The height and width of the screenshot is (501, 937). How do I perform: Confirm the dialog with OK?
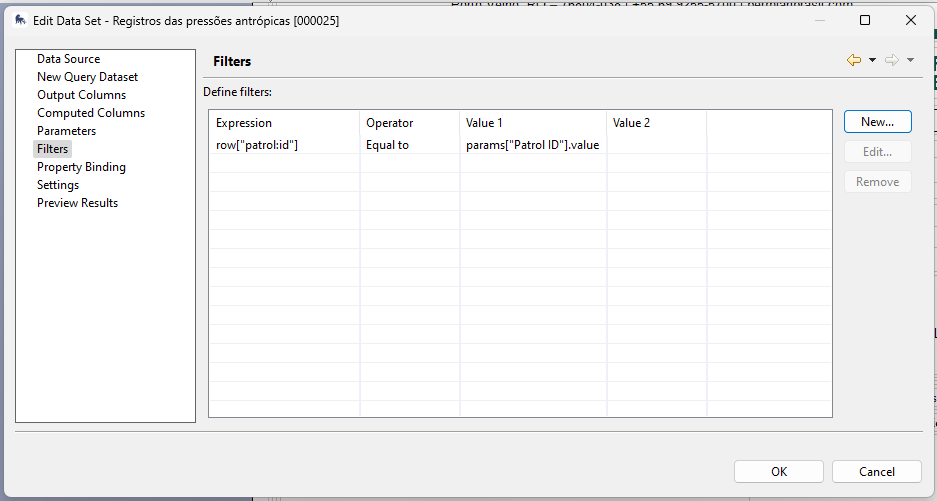pyautogui.click(x=778, y=471)
